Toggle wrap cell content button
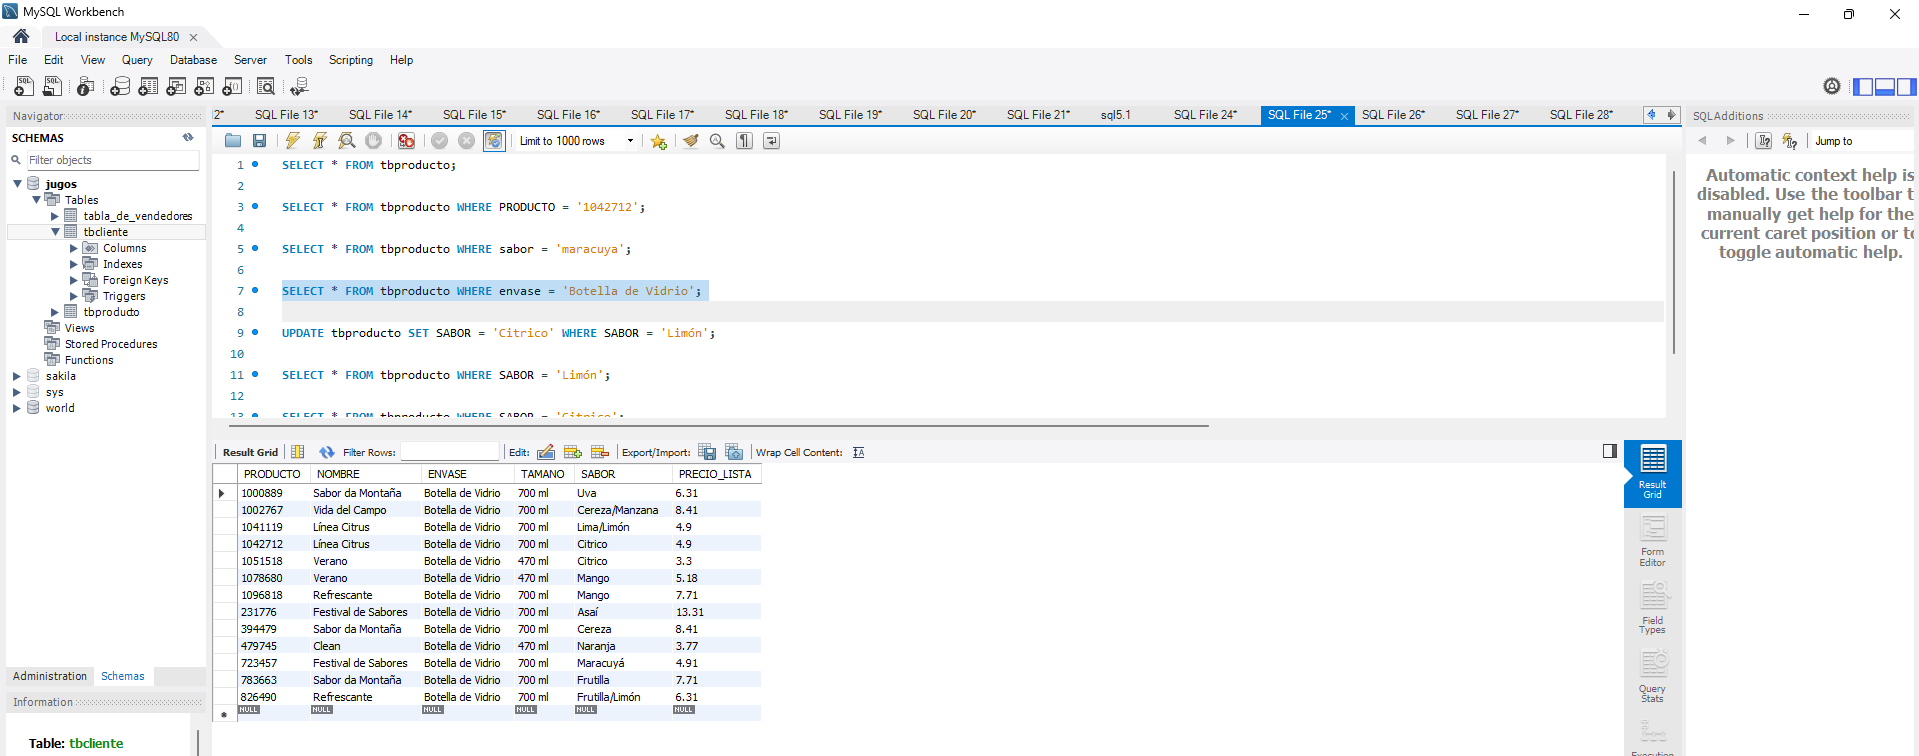The image size is (1919, 756). (858, 453)
